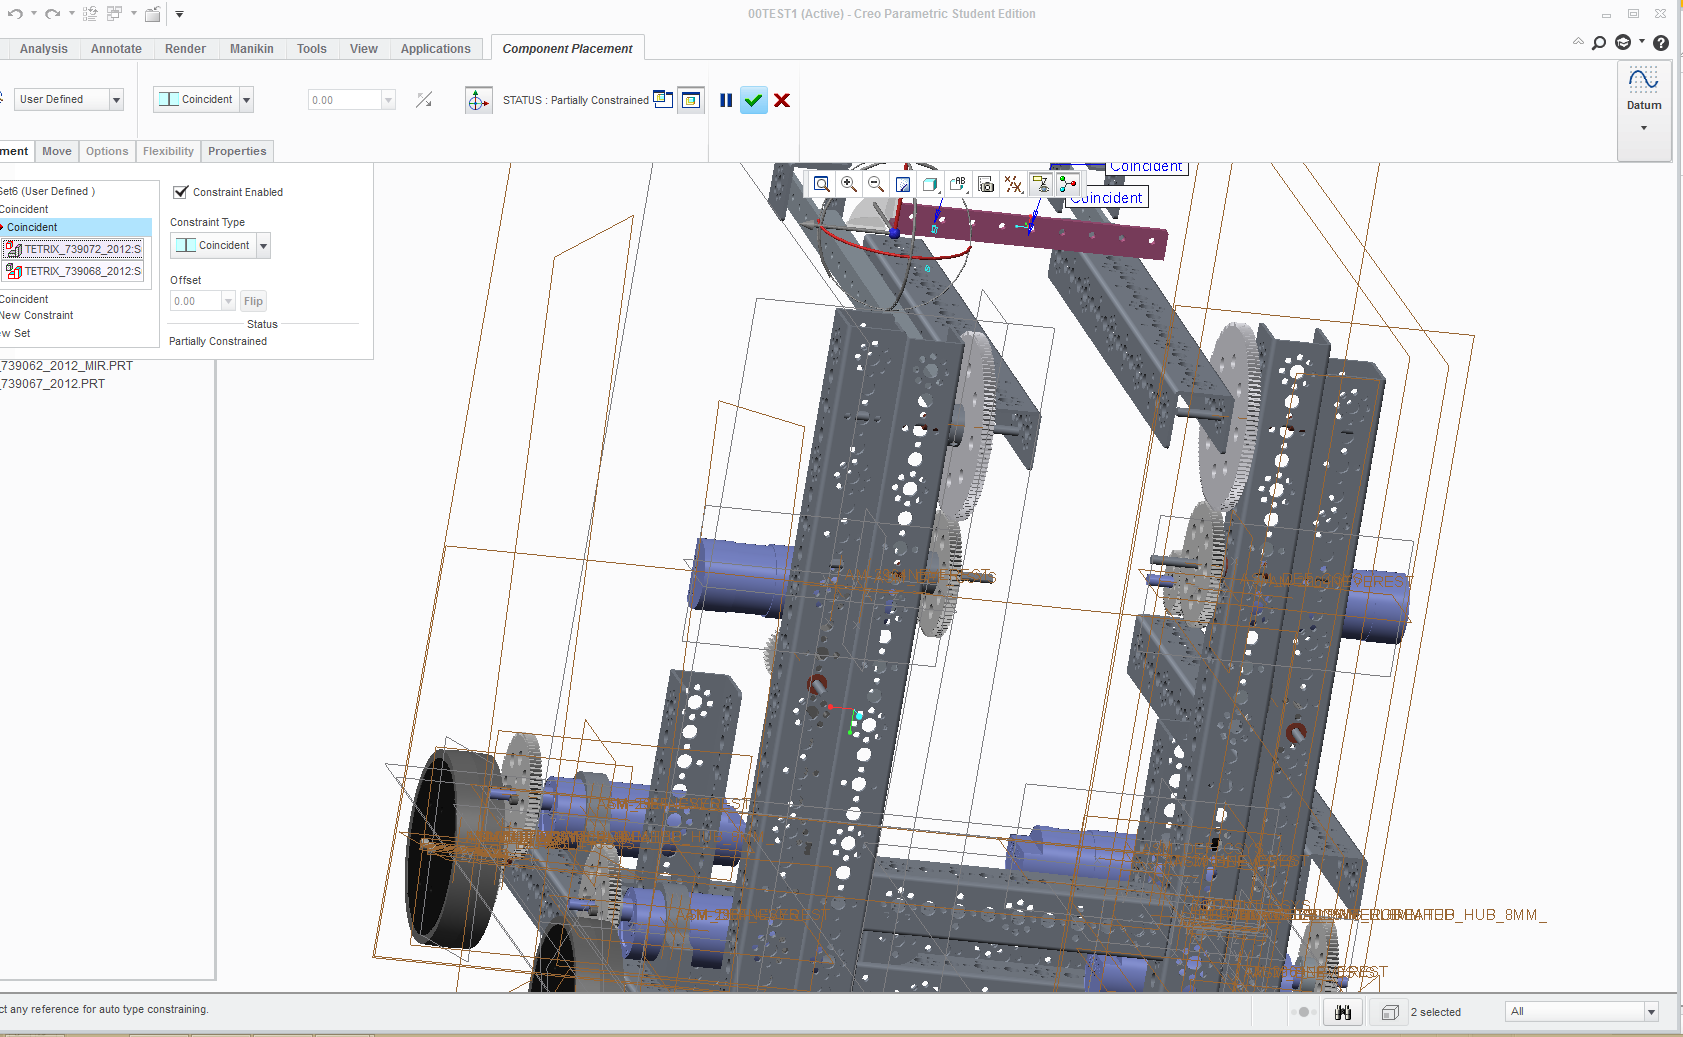Click the Set6 (User Defined) entry

(48, 191)
